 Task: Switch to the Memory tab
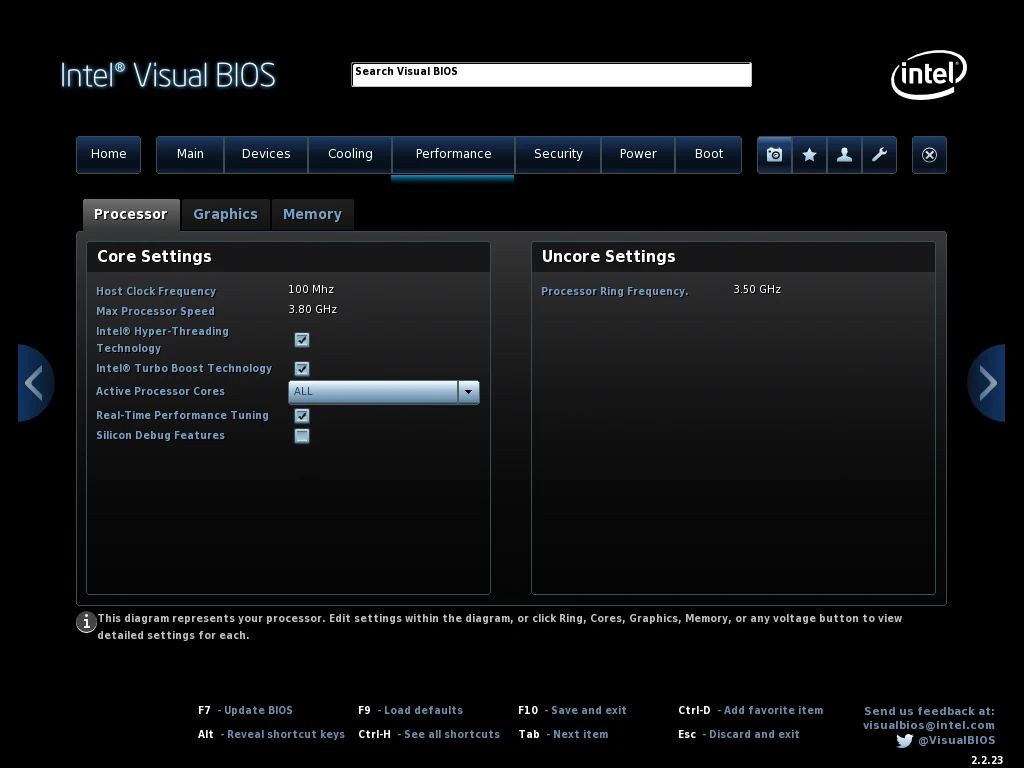[x=312, y=214]
